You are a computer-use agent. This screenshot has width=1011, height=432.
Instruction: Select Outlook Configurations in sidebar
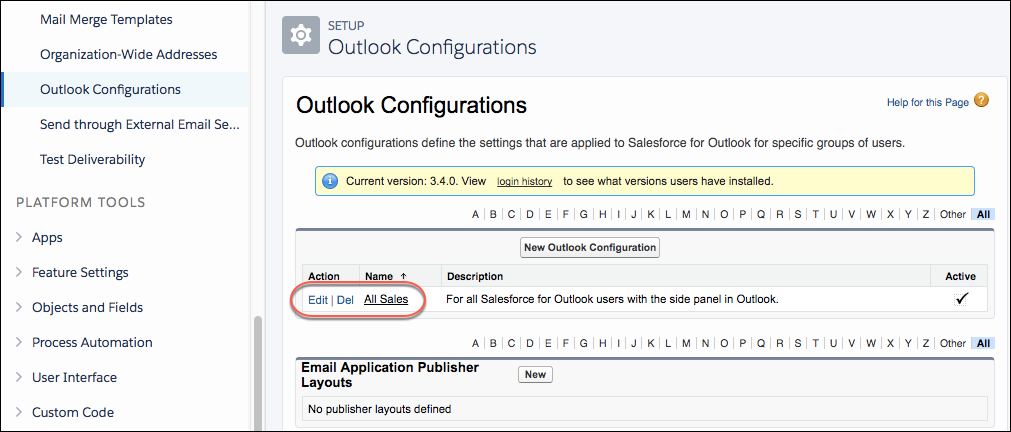(x=110, y=90)
